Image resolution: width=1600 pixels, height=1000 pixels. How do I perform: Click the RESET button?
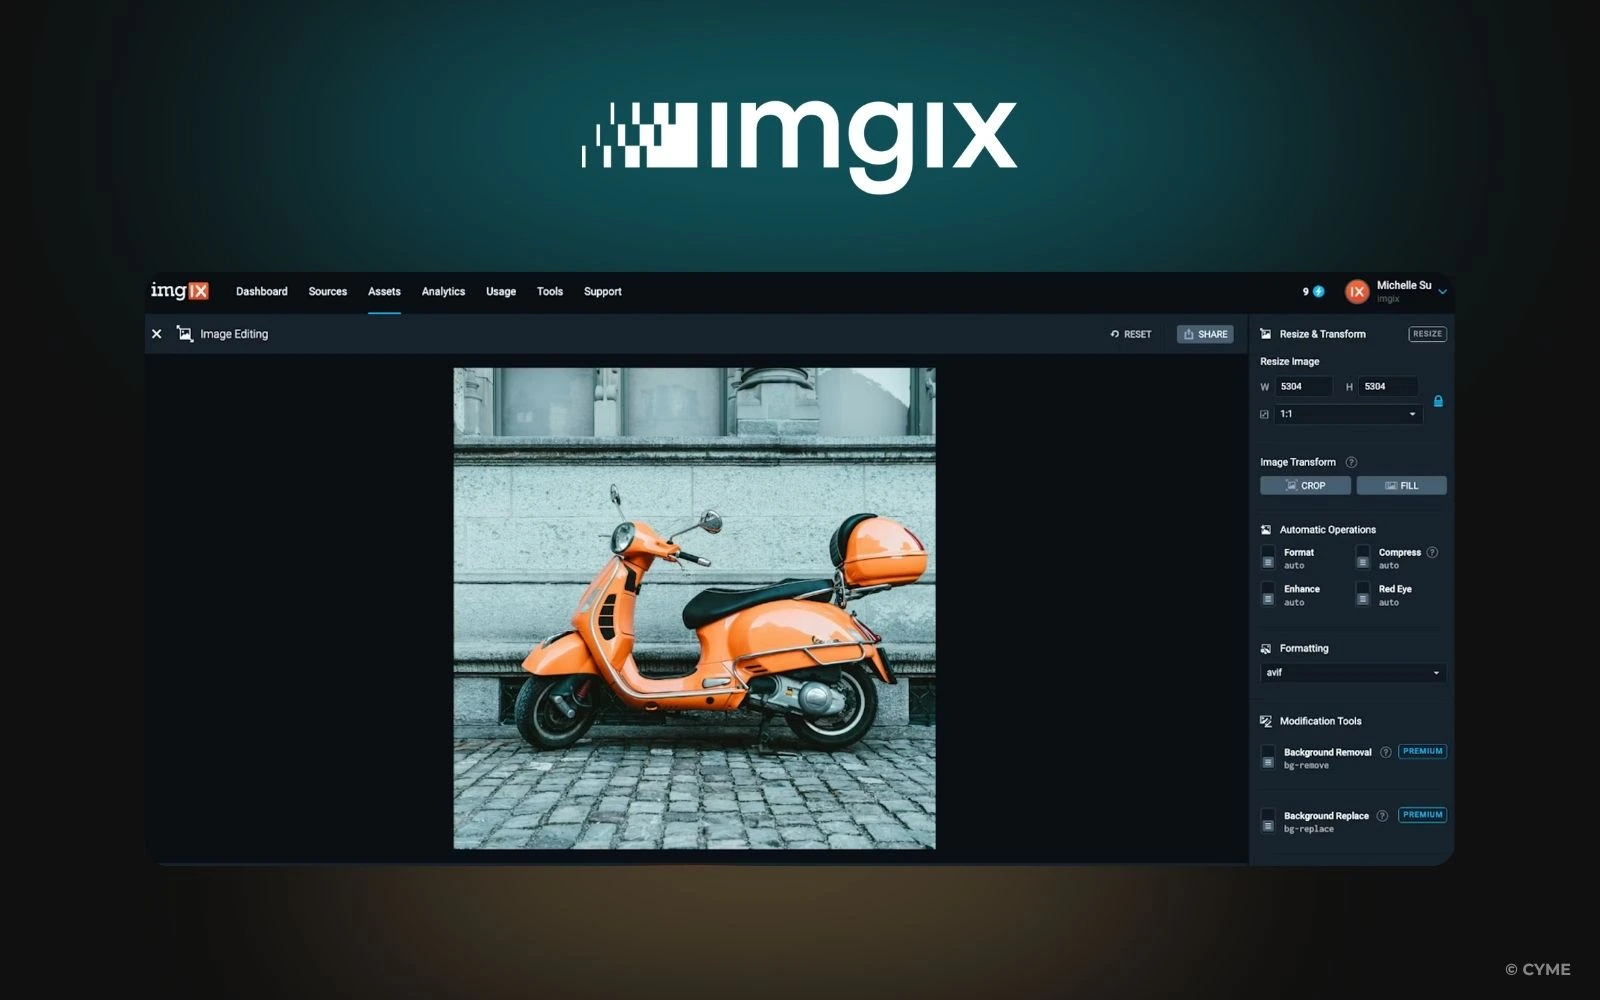pos(1131,334)
